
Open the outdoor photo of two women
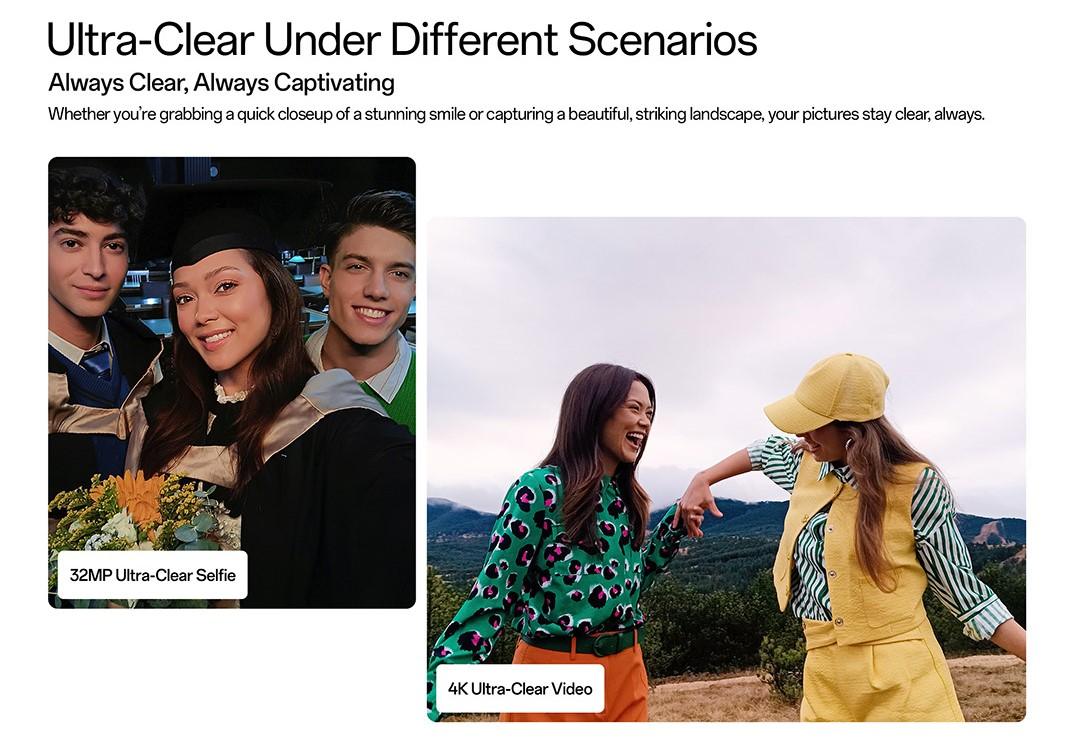pyautogui.click(x=726, y=469)
